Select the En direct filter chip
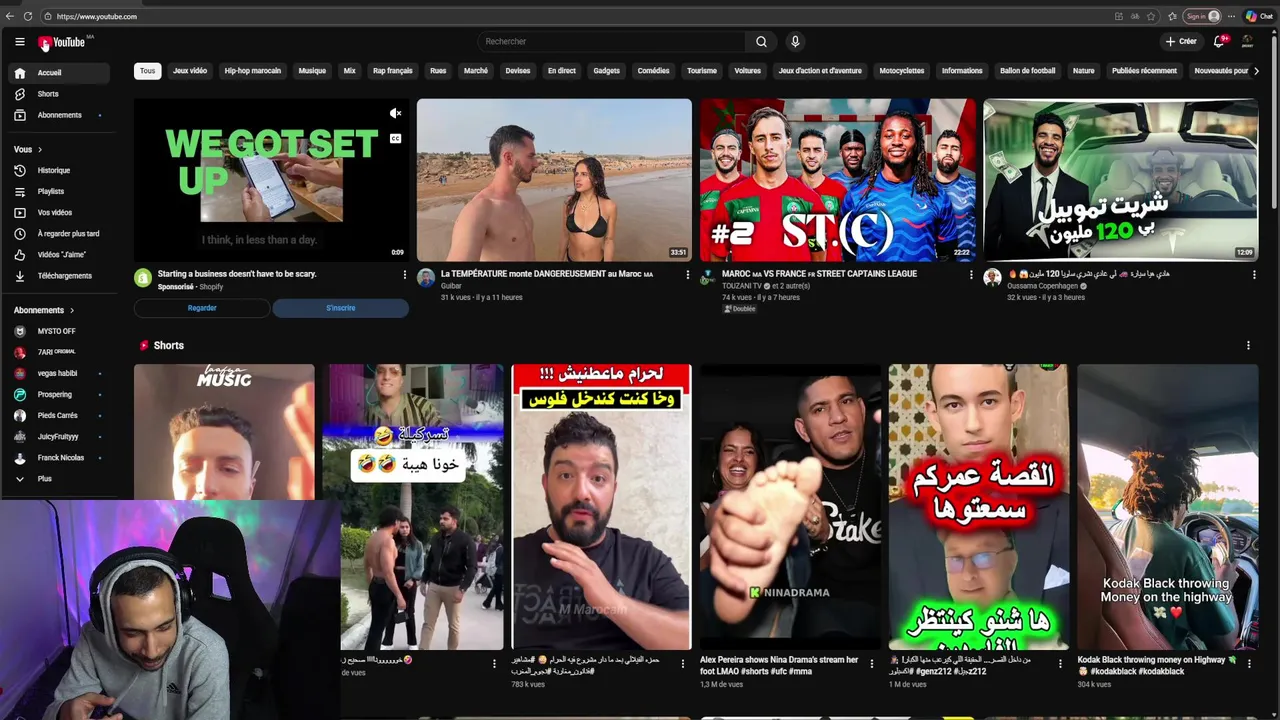This screenshot has width=1280, height=720. (562, 71)
